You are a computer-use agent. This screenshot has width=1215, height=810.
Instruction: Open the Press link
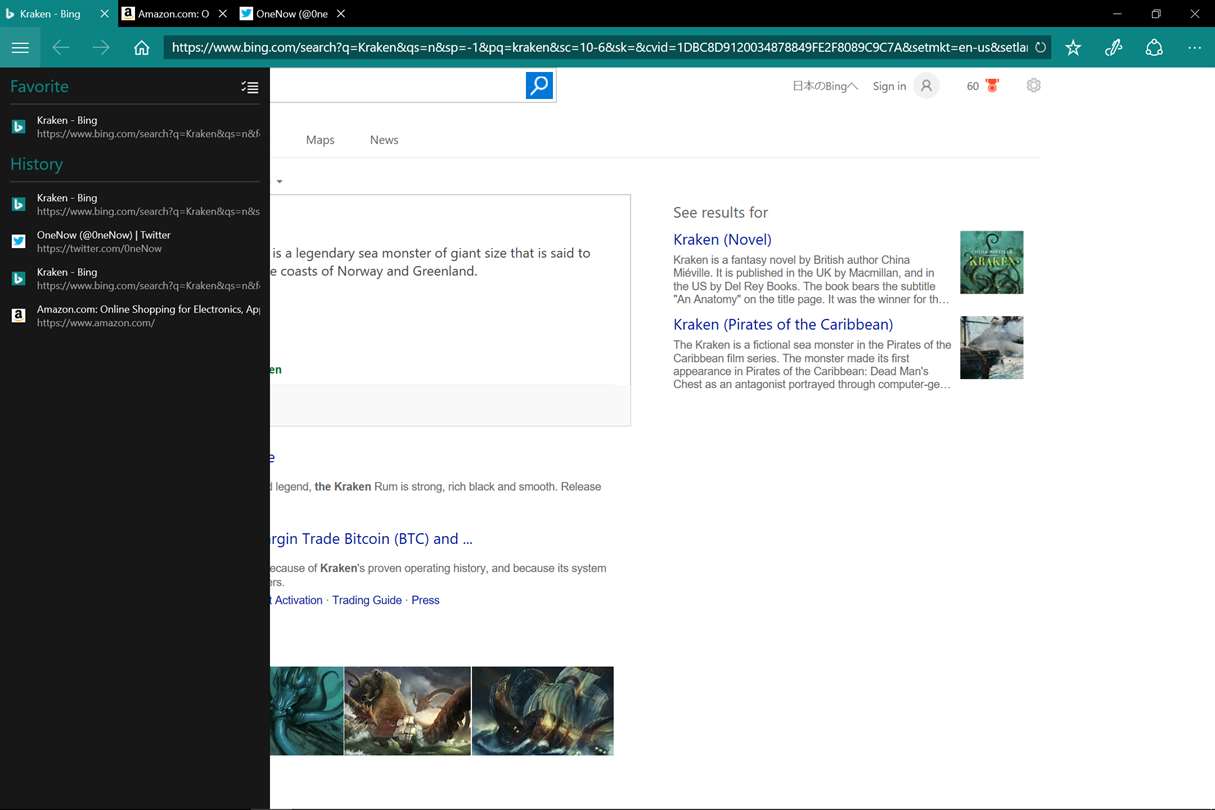click(425, 600)
